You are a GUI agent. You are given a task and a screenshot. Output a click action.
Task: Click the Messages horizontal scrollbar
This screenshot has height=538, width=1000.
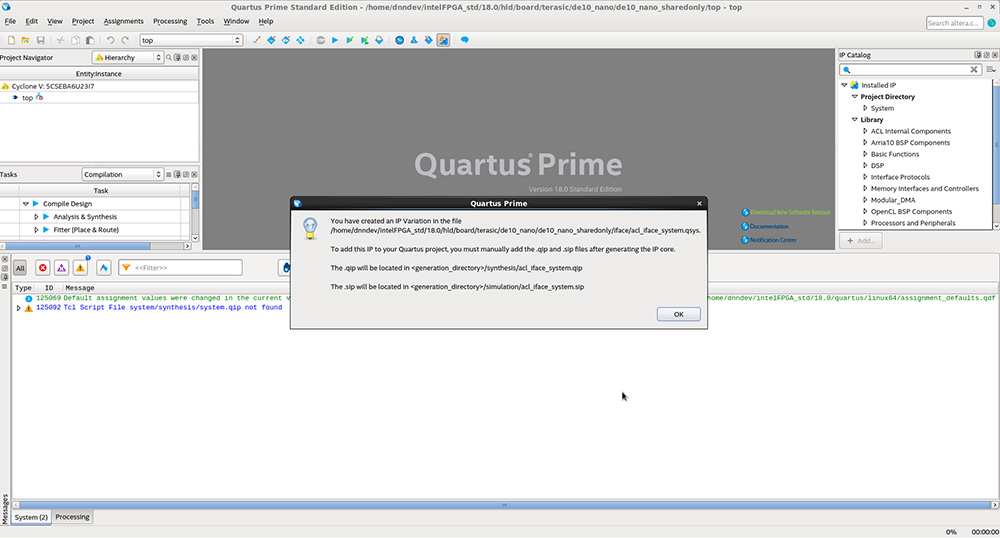click(504, 505)
